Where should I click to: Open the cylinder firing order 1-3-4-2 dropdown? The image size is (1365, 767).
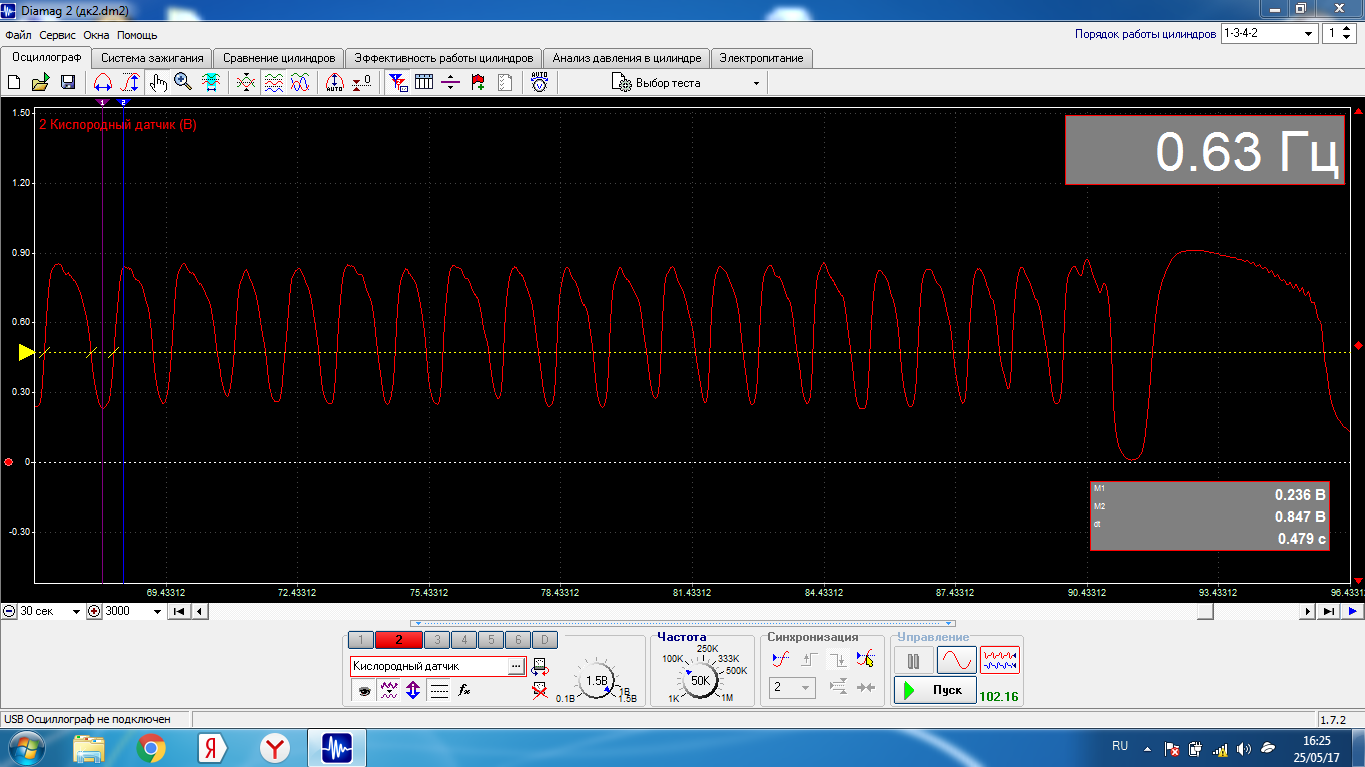(1269, 33)
